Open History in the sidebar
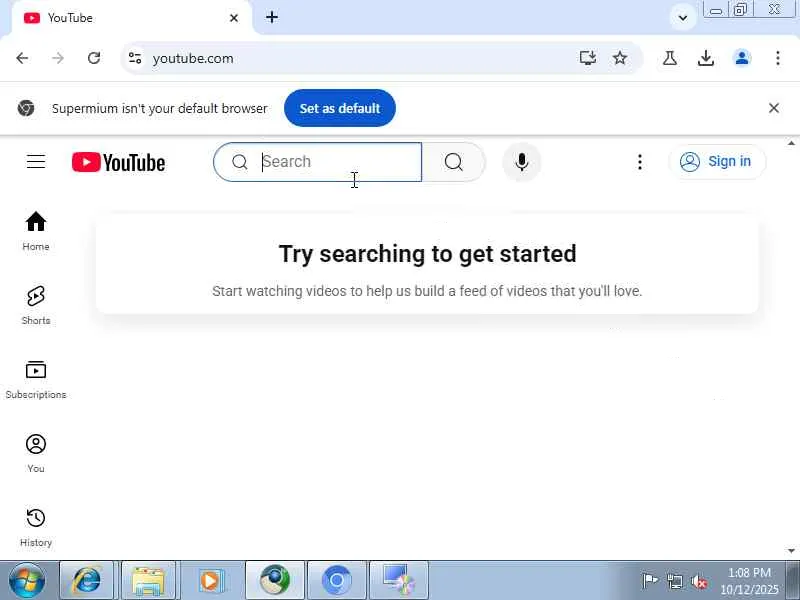The image size is (800, 600). (x=36, y=527)
